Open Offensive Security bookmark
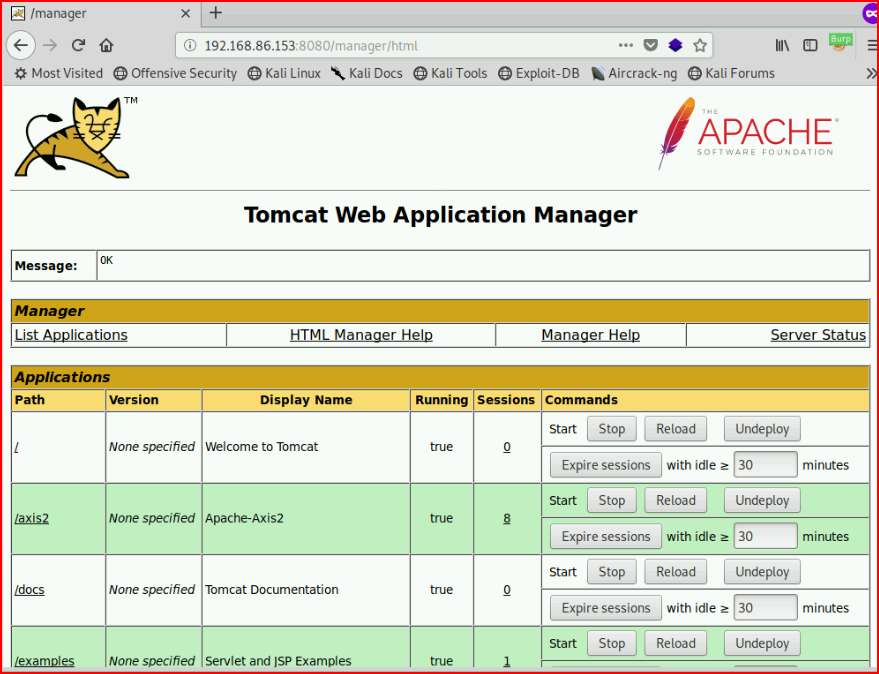Screen dimensions: 879x674 pos(175,73)
